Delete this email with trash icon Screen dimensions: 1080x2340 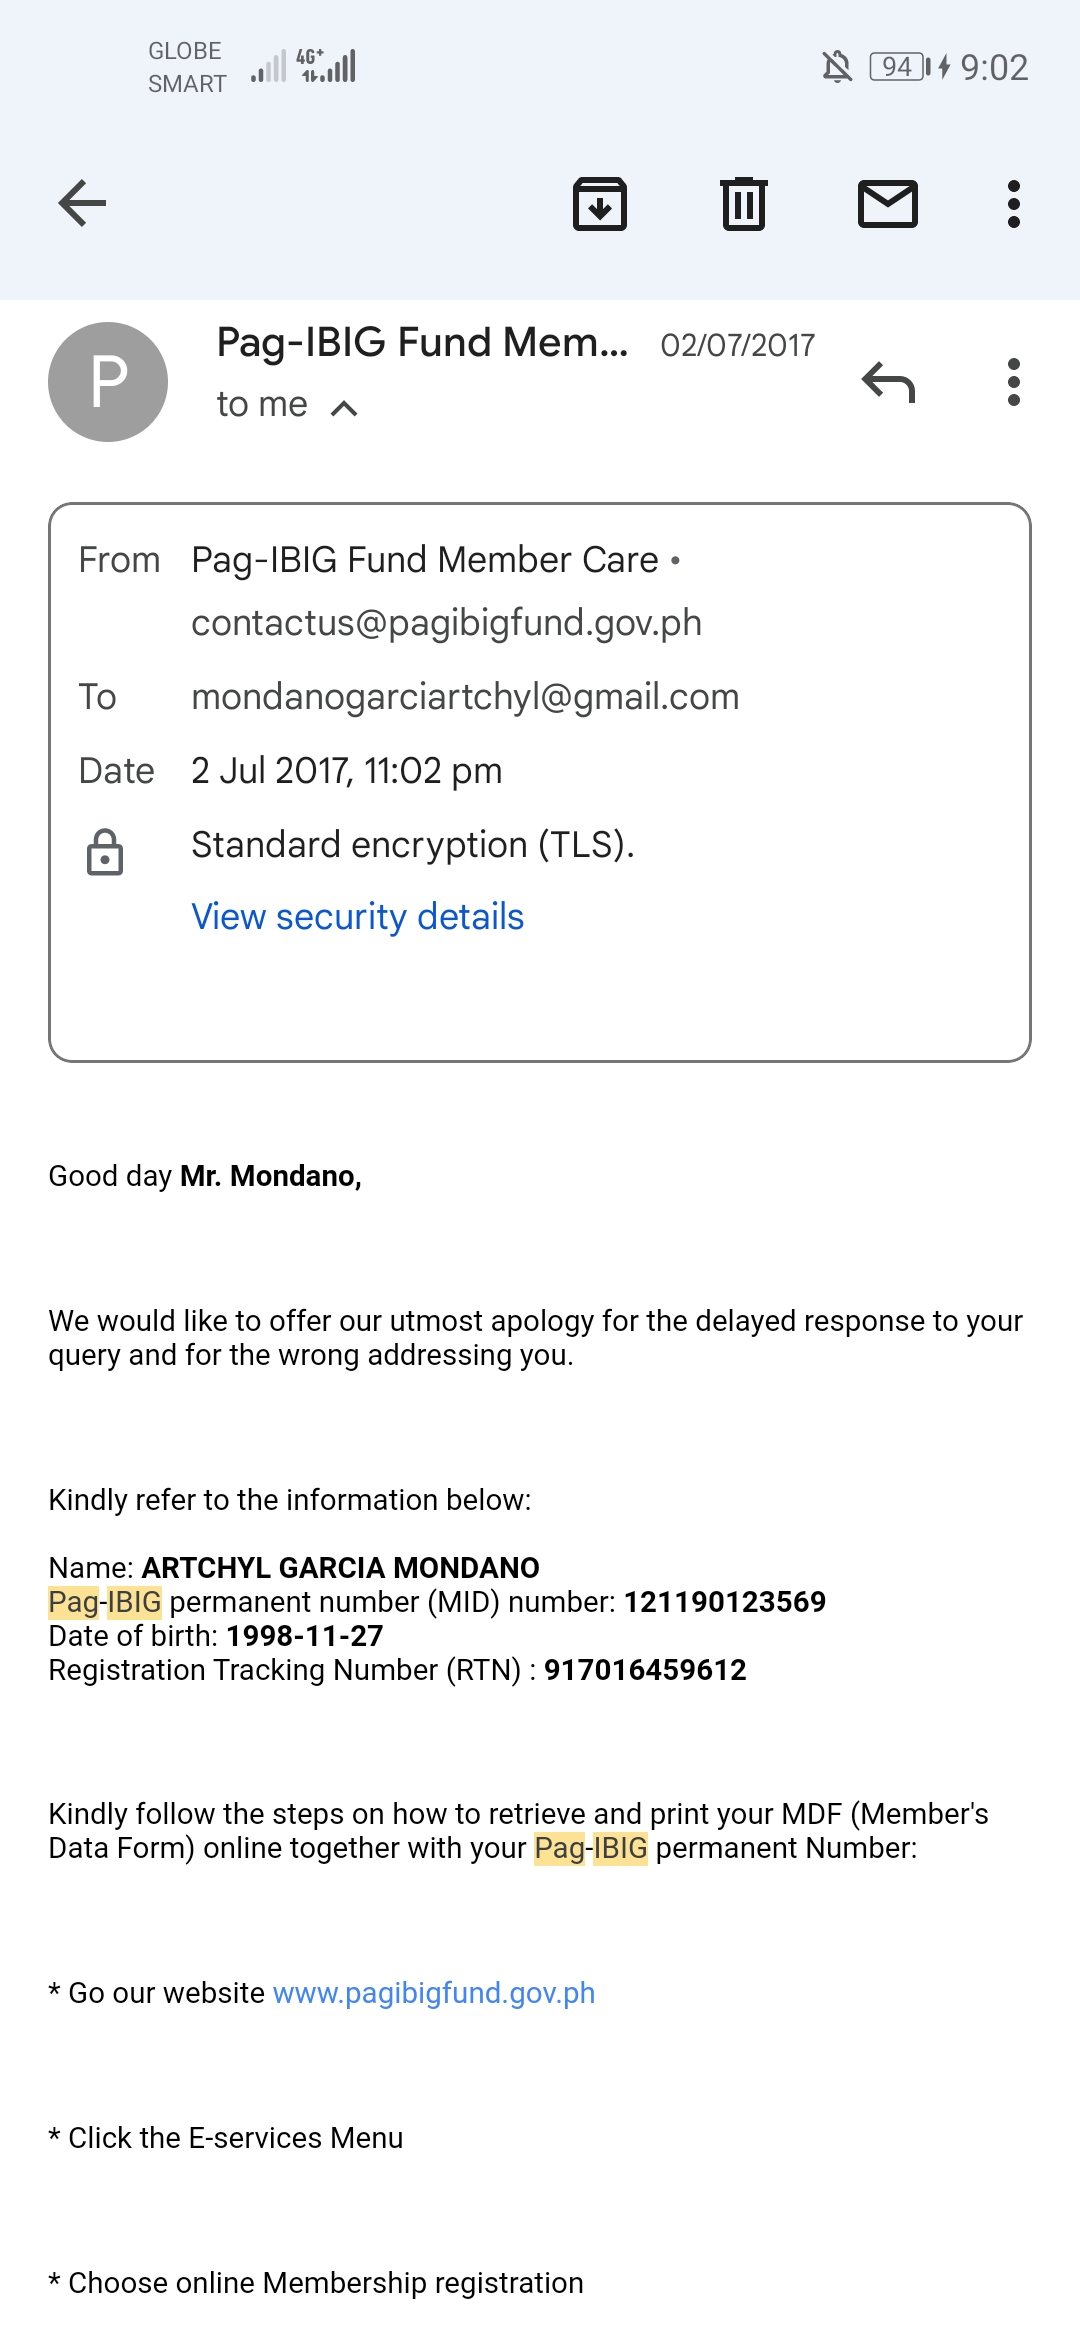744,204
